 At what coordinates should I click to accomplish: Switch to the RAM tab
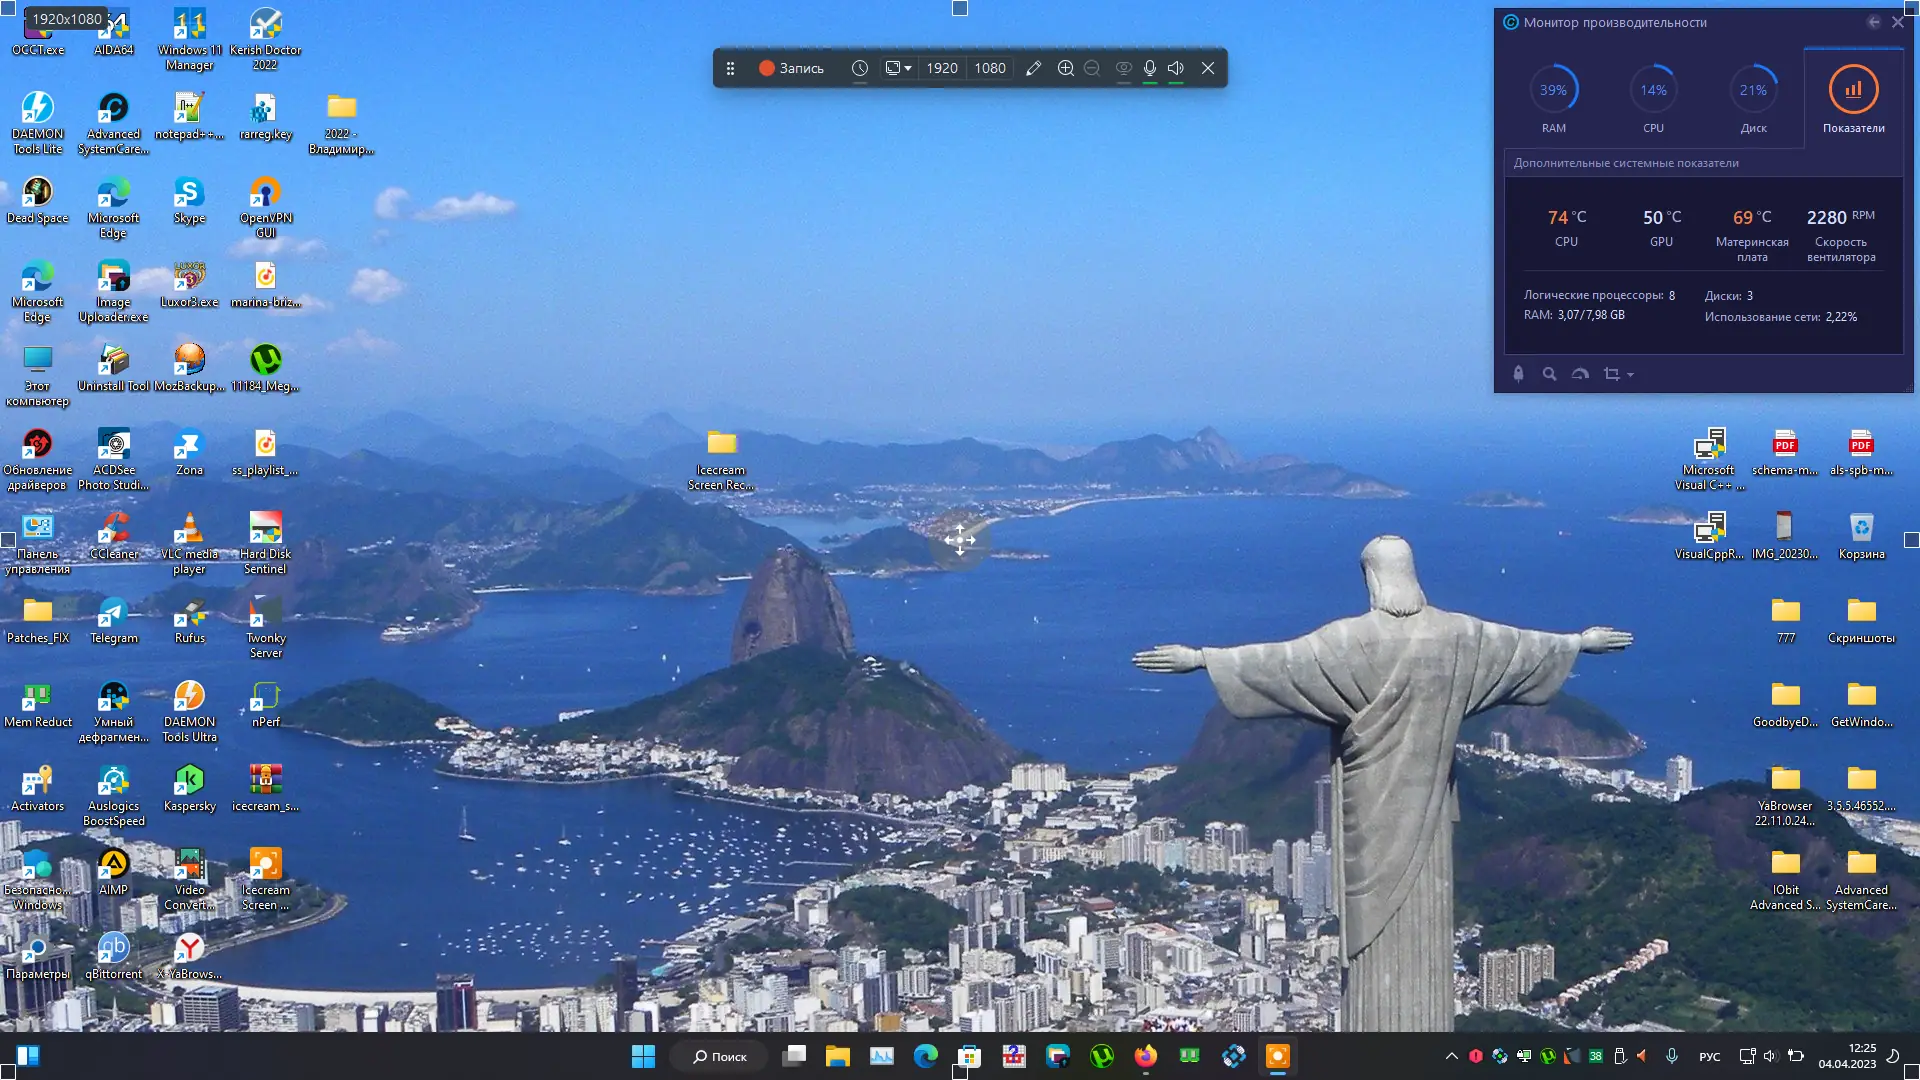click(1553, 98)
